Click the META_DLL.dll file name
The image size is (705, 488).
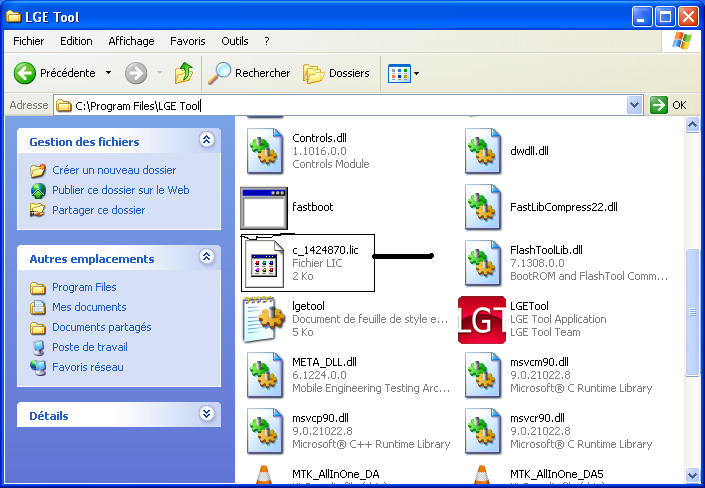tap(324, 362)
